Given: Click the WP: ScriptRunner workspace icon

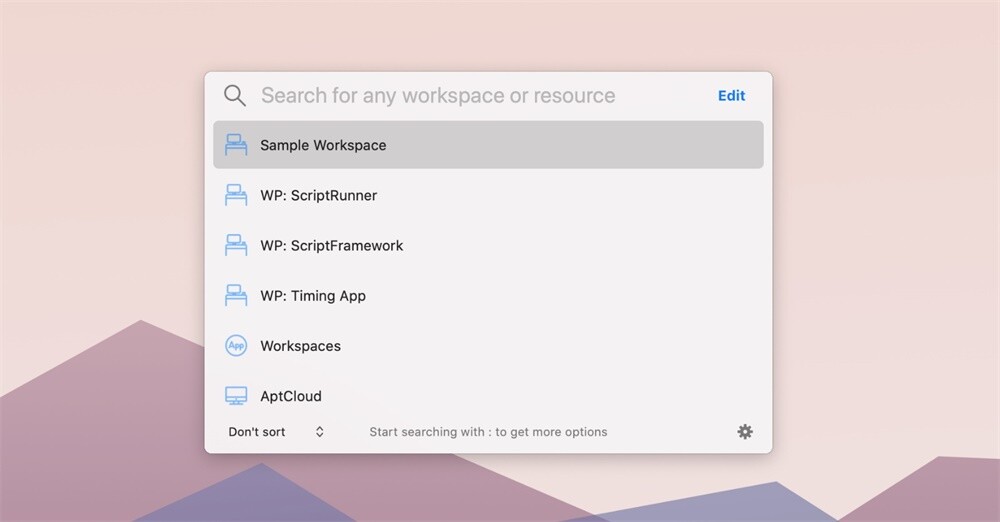Looking at the screenshot, I should 236,195.
